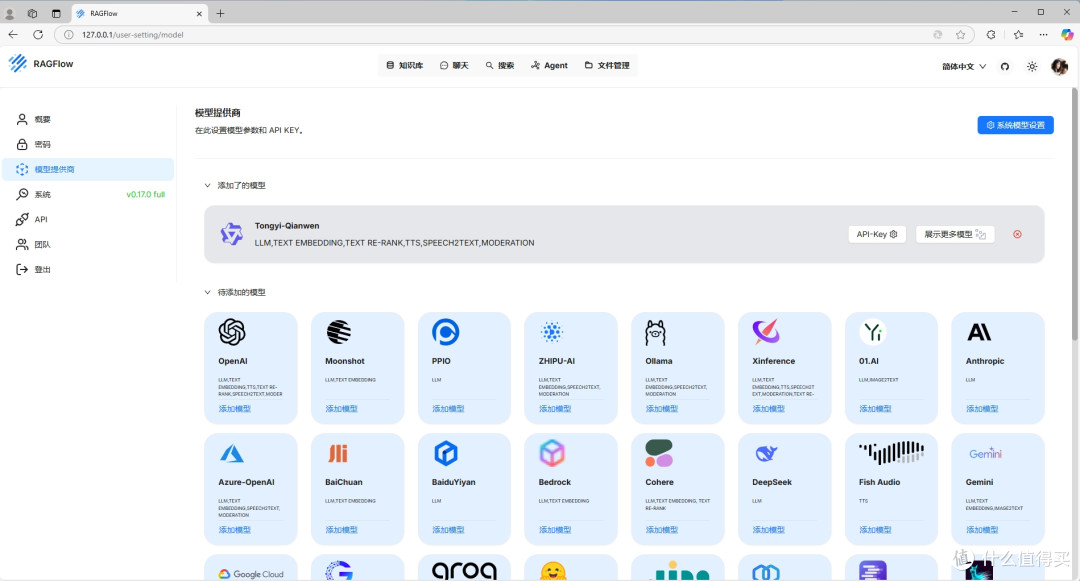The width and height of the screenshot is (1080, 581).
Task: Click 登出 to log out
Action: [x=88, y=269]
